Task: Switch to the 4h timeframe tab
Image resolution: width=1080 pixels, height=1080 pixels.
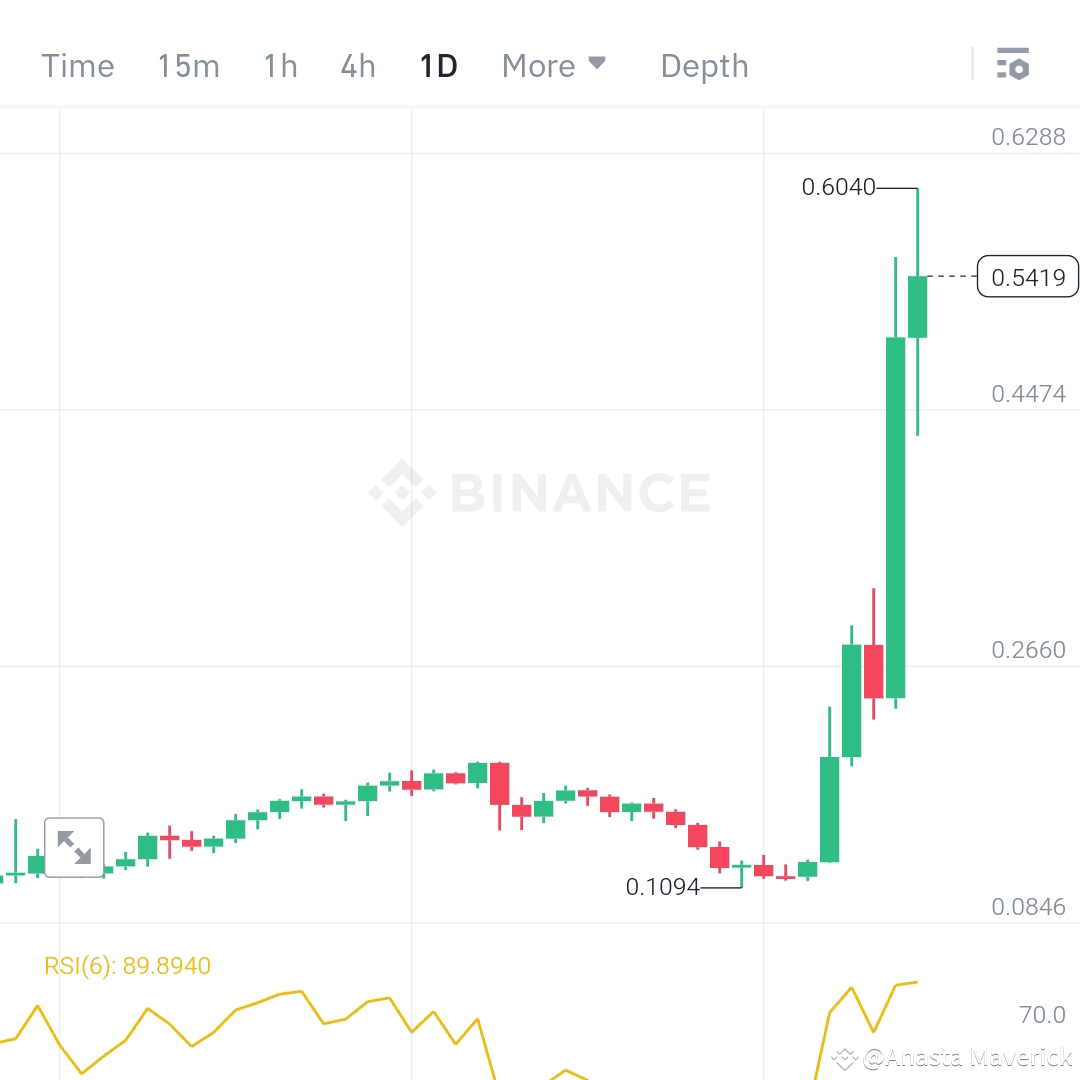Action: [357, 65]
